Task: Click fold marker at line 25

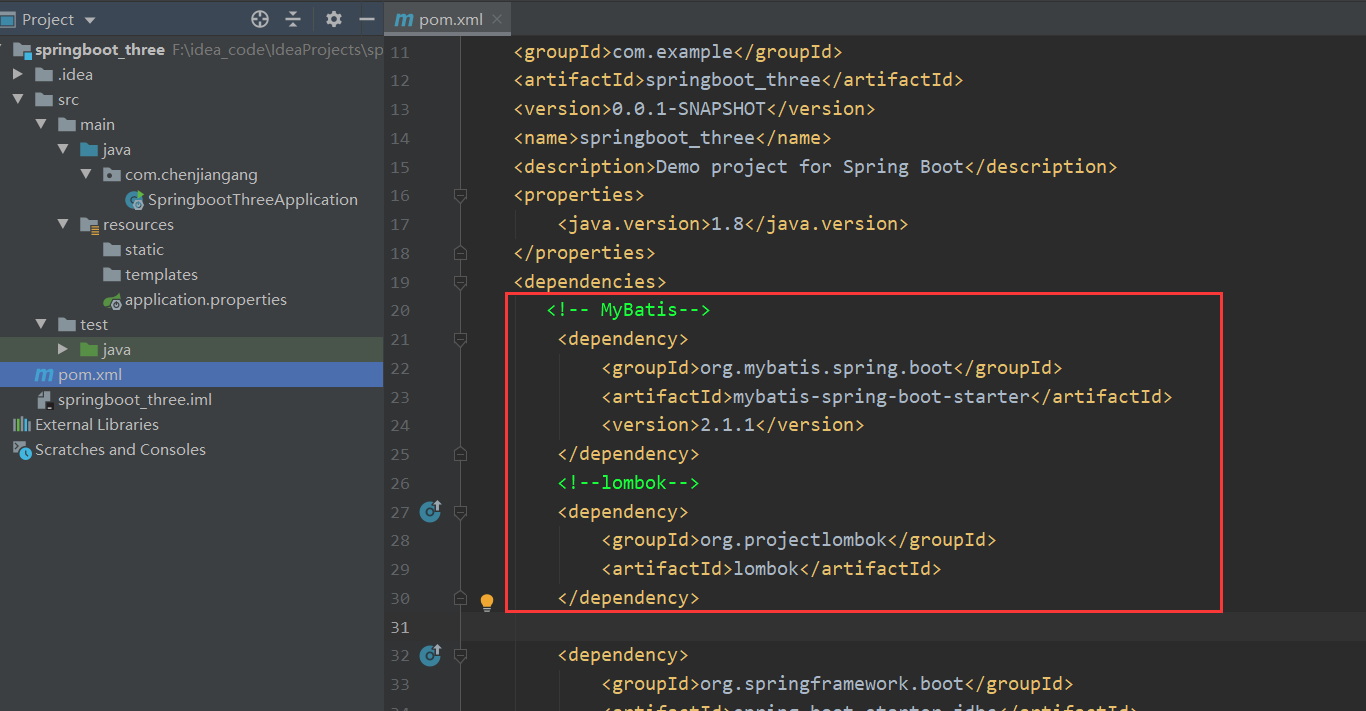Action: coord(460,454)
